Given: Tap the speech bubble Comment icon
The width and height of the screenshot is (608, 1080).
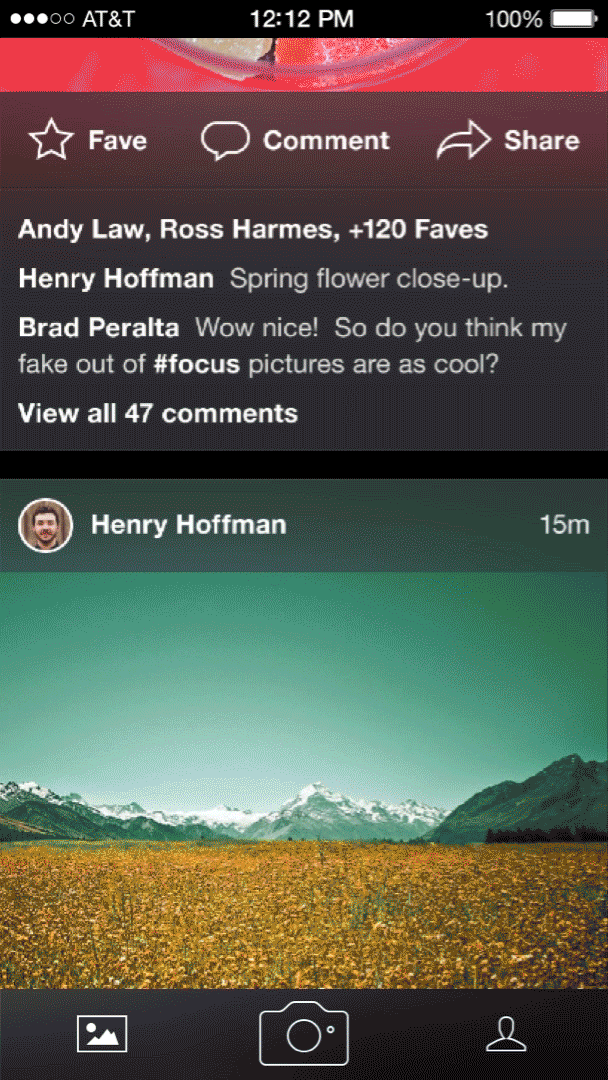Looking at the screenshot, I should pos(225,141).
